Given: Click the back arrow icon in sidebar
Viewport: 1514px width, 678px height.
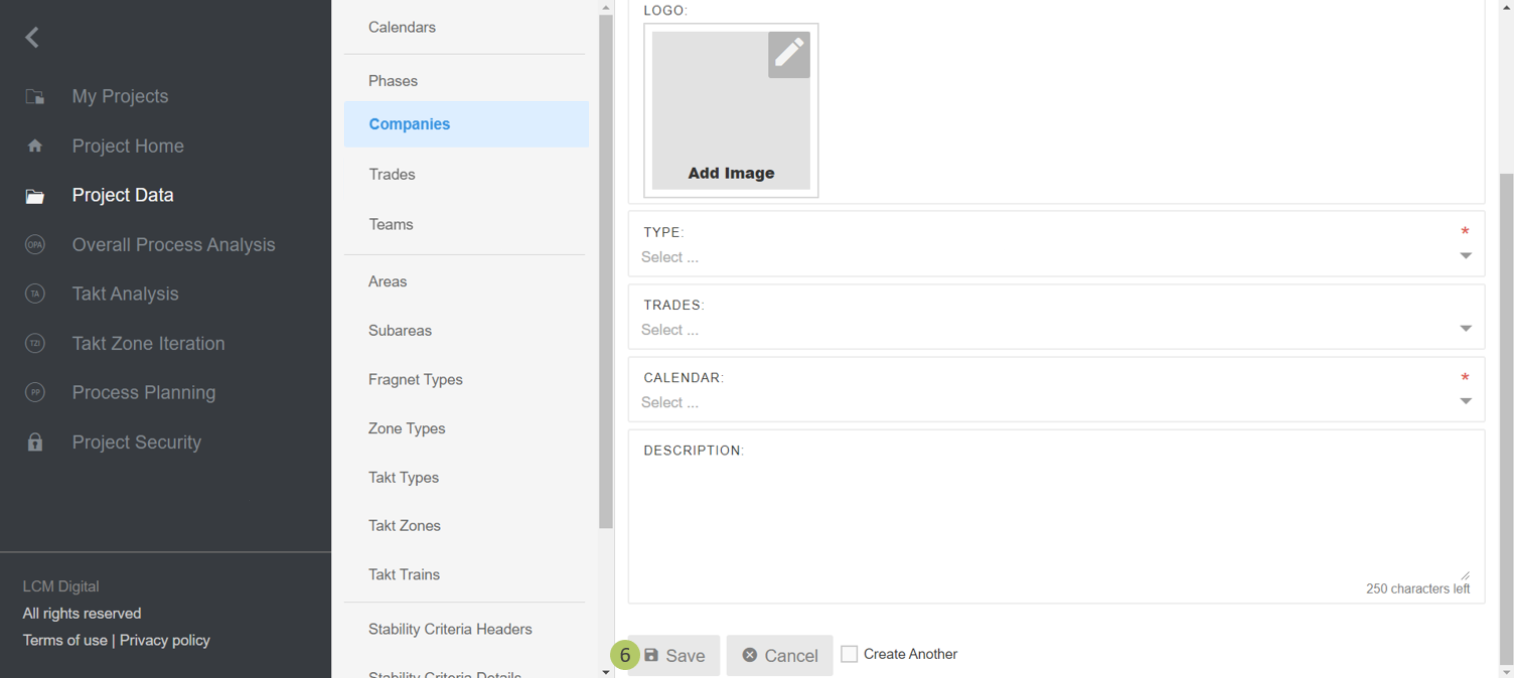Looking at the screenshot, I should tap(33, 38).
